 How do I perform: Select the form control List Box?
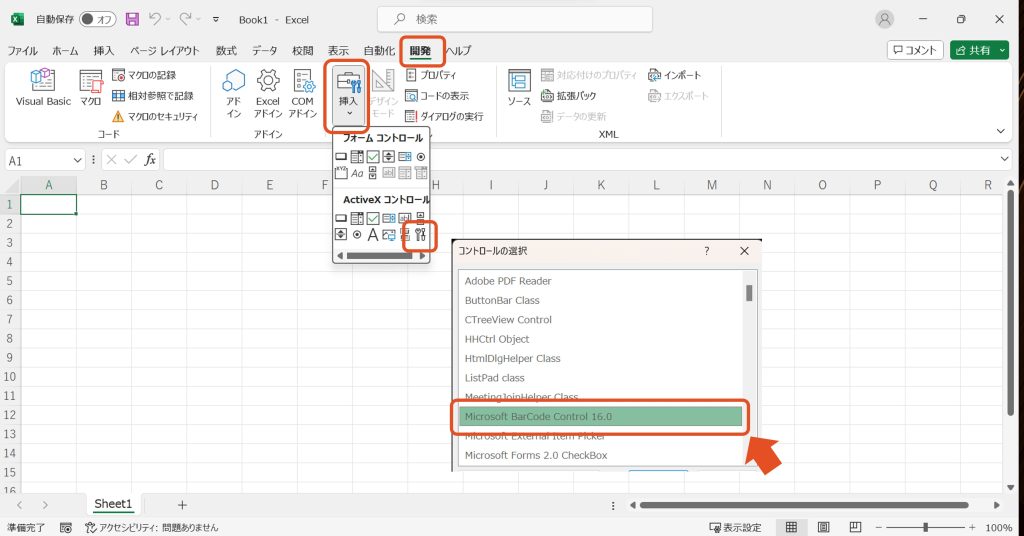(x=405, y=157)
